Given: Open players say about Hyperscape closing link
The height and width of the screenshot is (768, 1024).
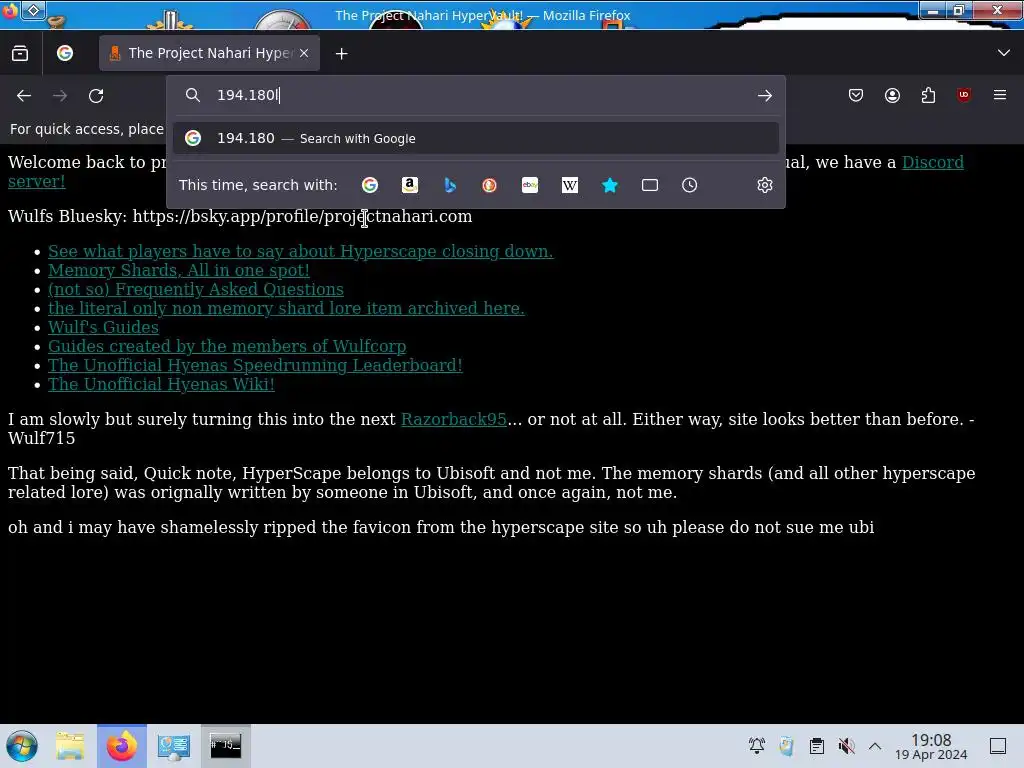Looking at the screenshot, I should click(x=300, y=251).
